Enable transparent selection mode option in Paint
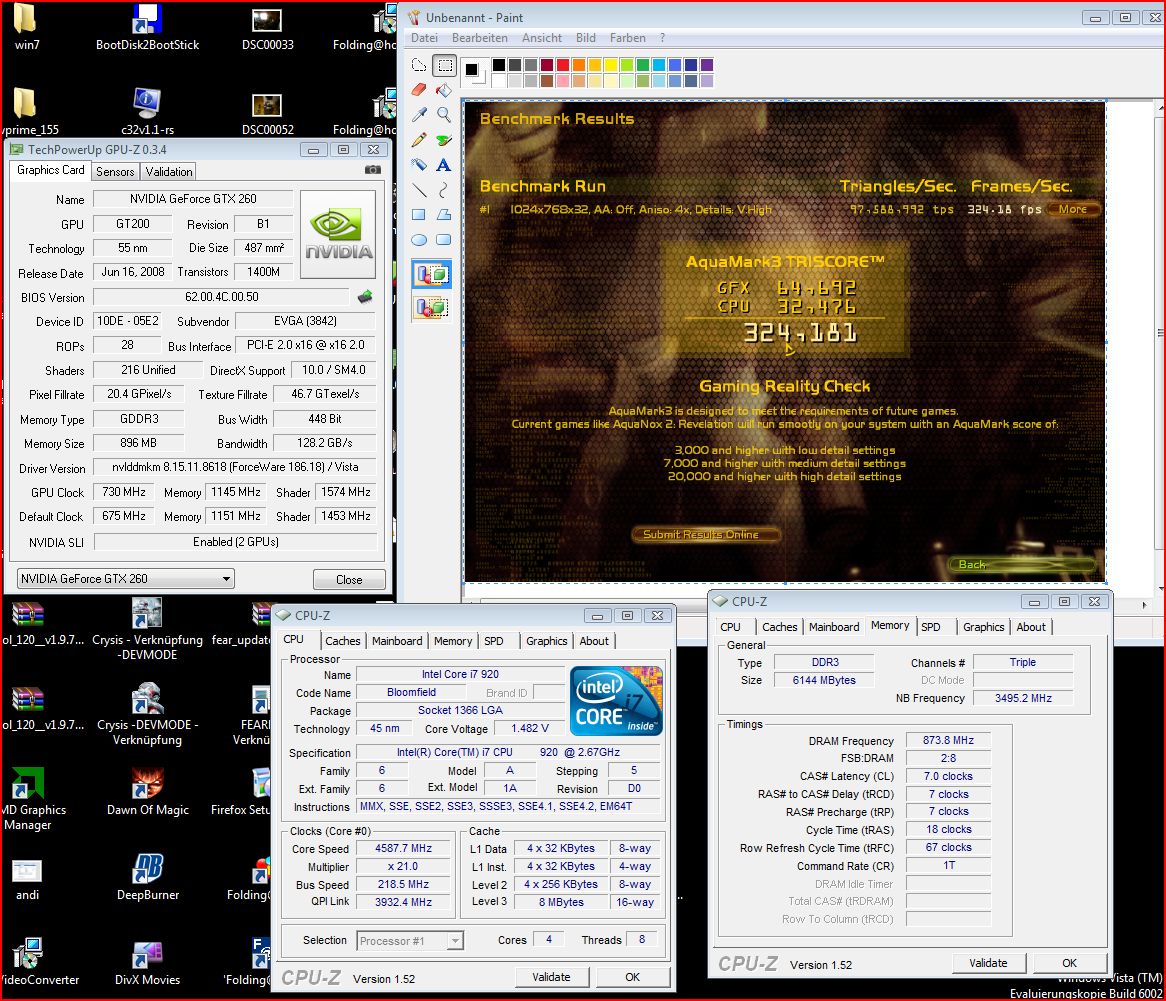Viewport: 1166px width, 1001px height. 431,306
